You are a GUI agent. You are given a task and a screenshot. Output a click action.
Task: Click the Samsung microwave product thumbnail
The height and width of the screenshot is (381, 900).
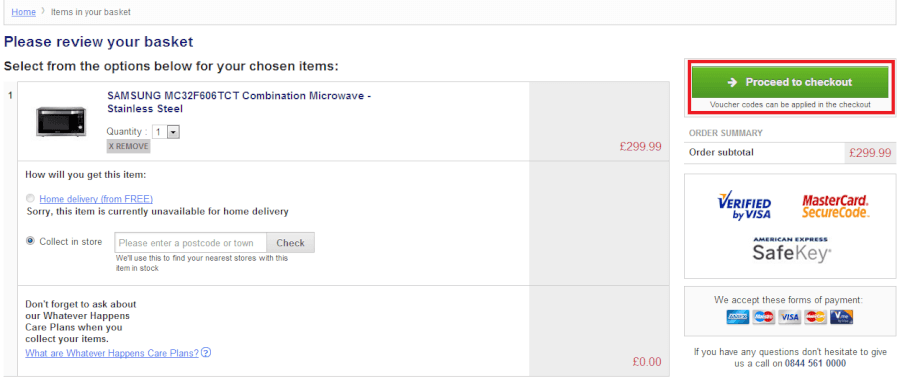tap(61, 122)
